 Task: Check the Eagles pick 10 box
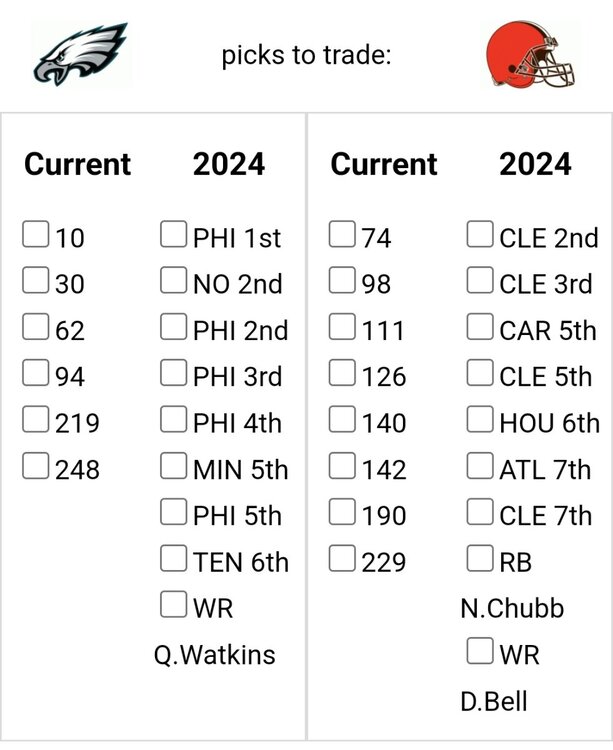pos(36,236)
